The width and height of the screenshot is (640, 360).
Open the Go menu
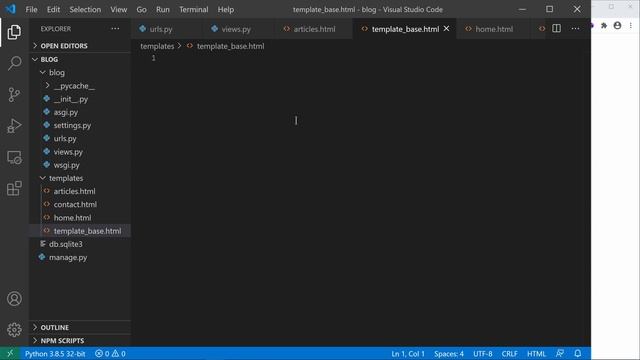141,9
